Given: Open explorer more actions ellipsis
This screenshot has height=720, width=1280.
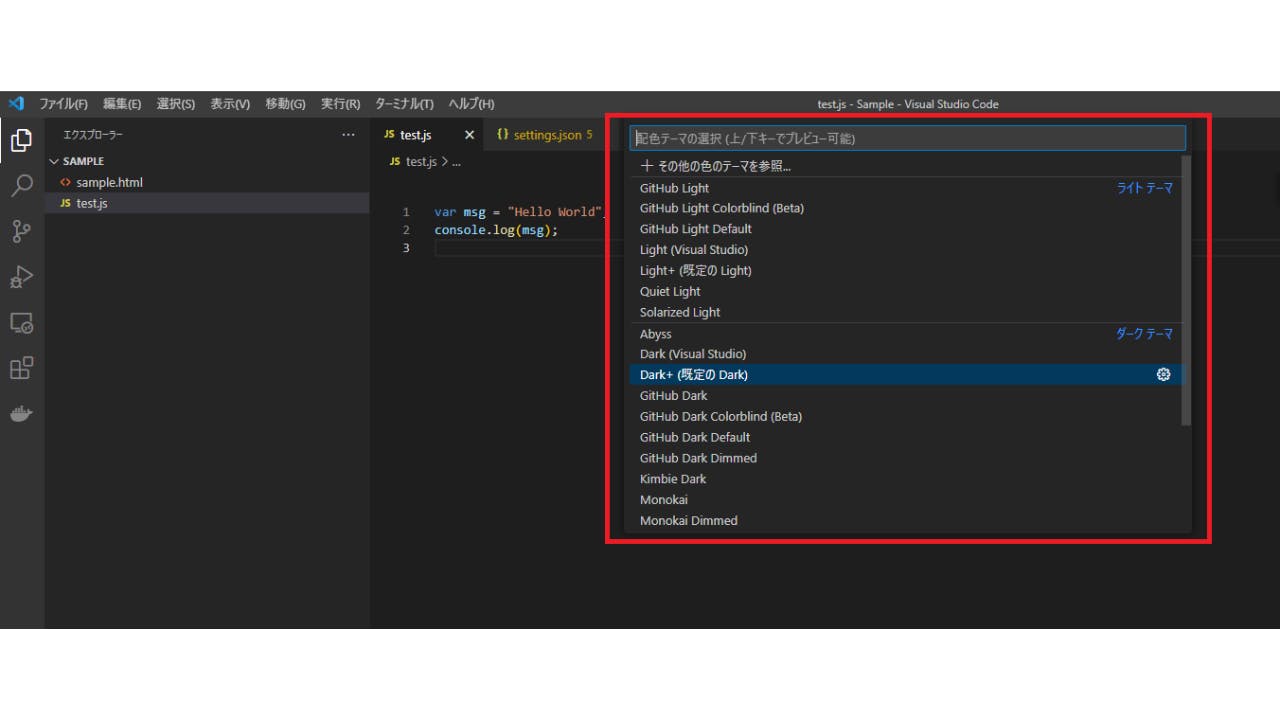Looking at the screenshot, I should coord(348,135).
